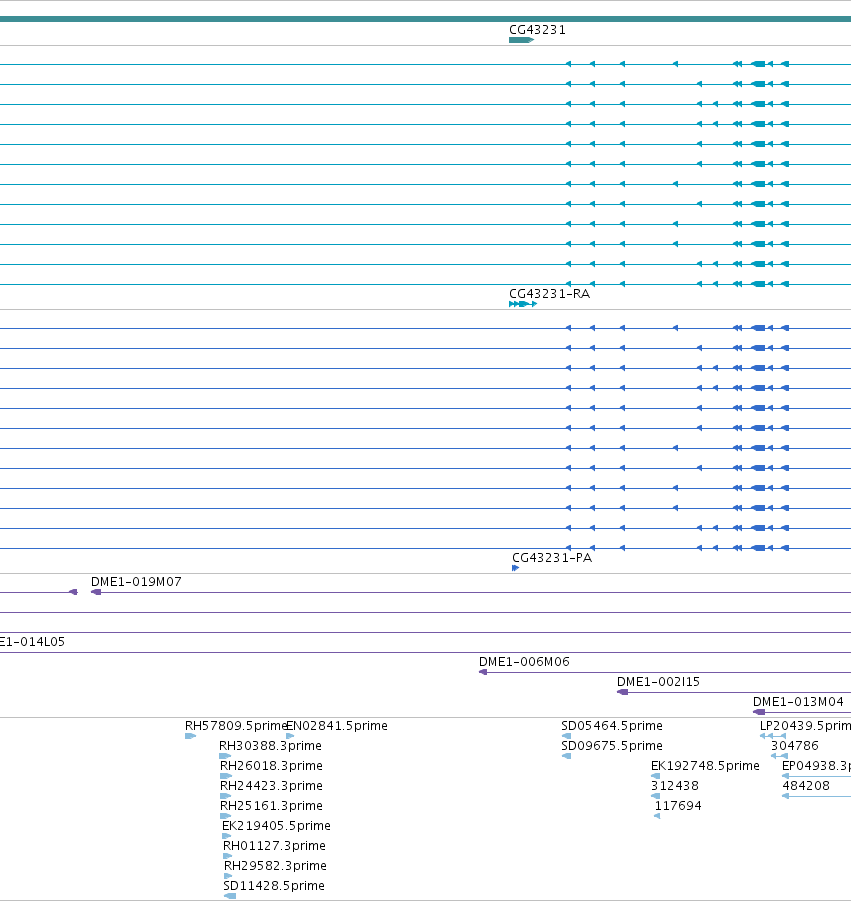The image size is (851, 901).
Task: Click the RH30388.3prime label
Action: point(270,746)
